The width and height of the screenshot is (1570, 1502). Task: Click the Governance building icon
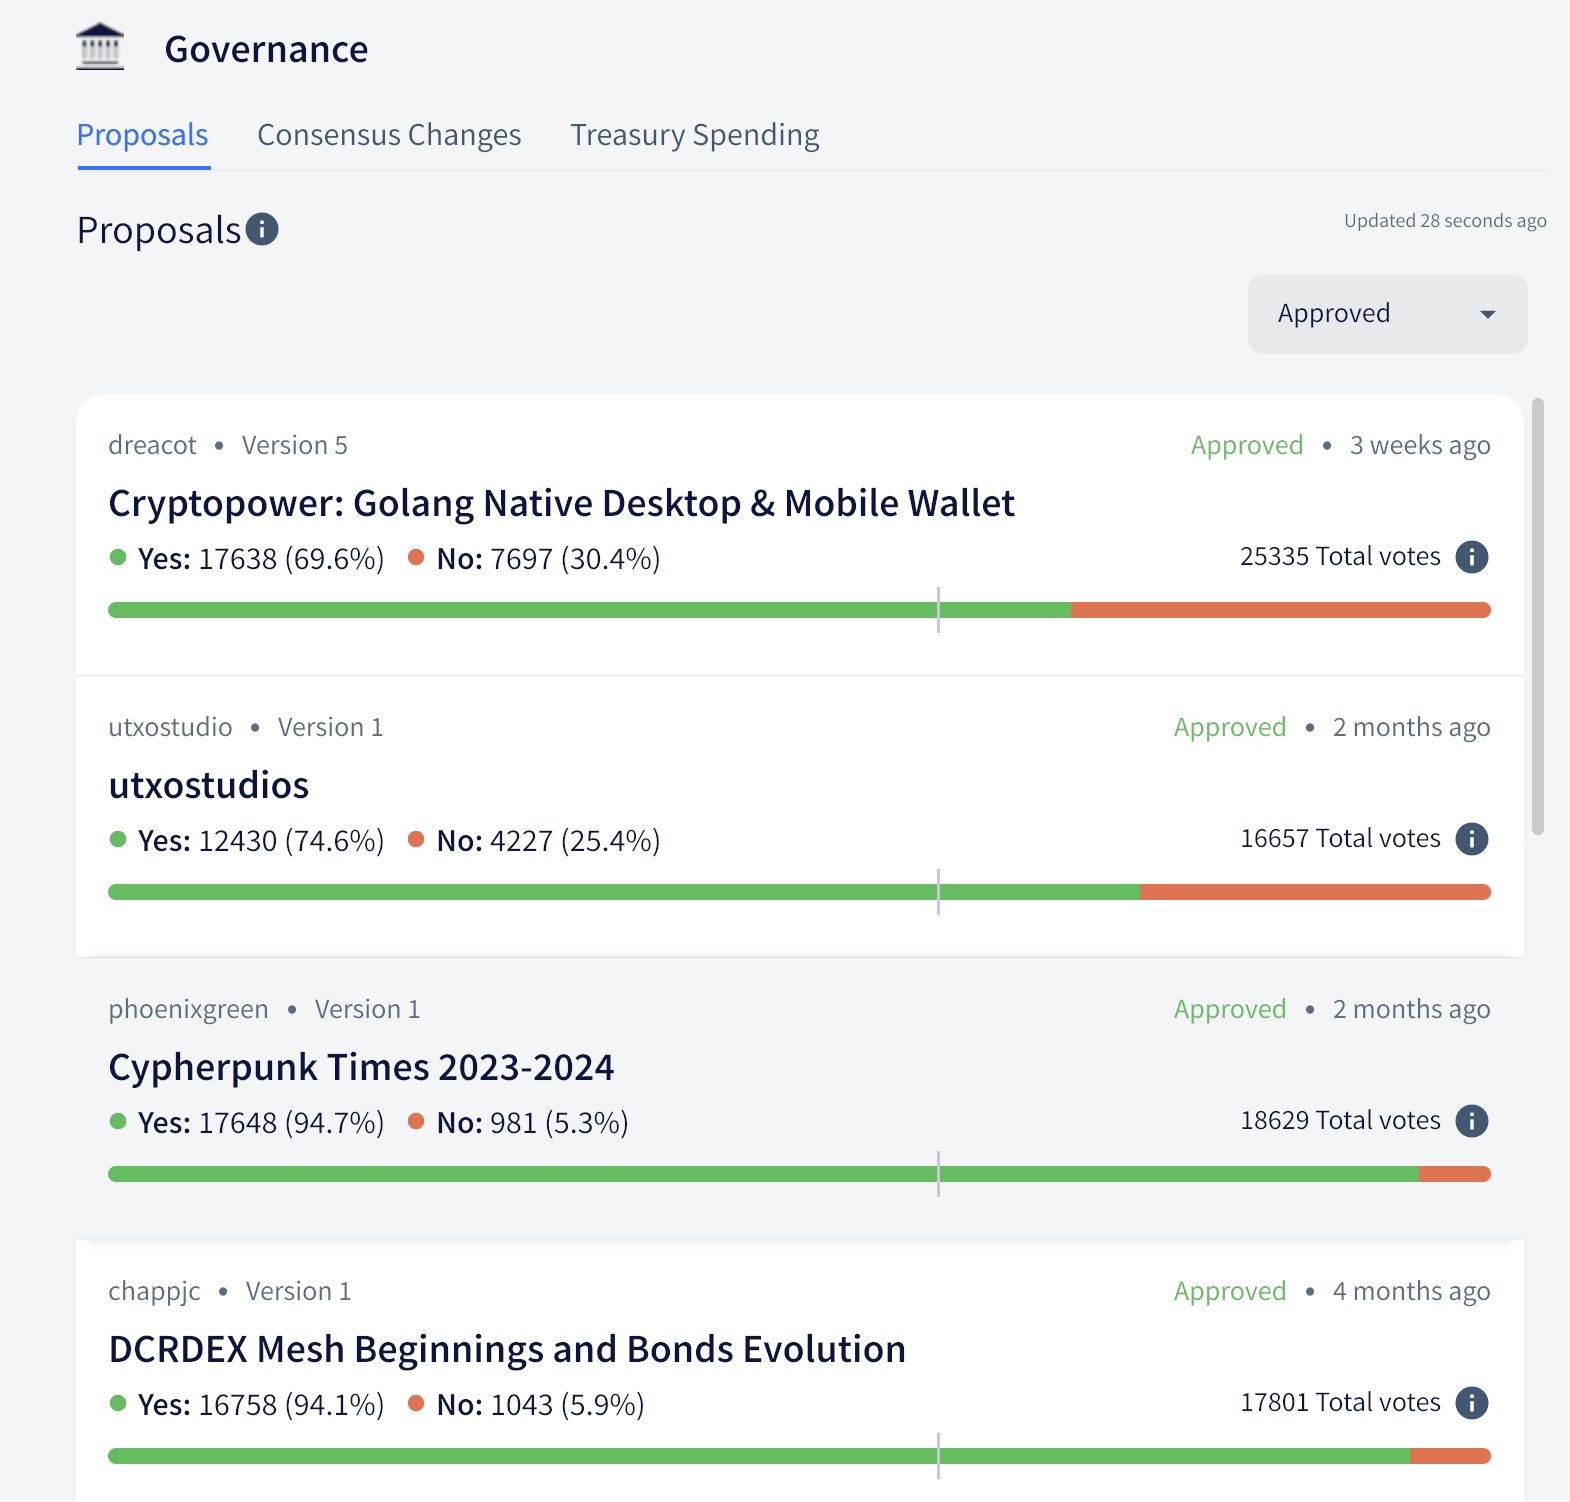[100, 47]
